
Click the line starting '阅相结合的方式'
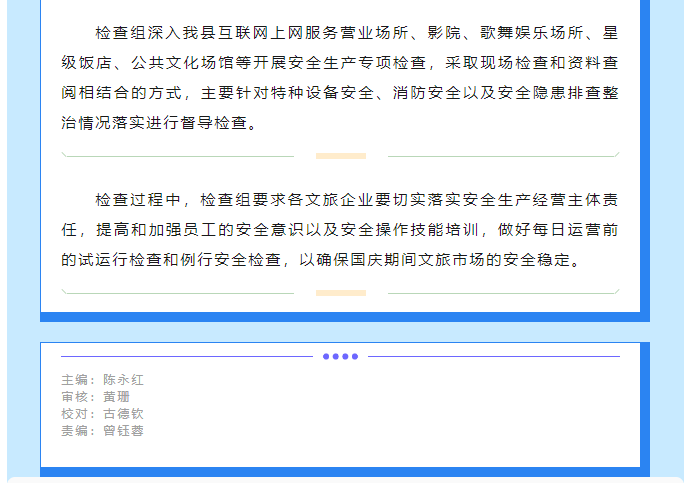pyautogui.click(x=340, y=93)
